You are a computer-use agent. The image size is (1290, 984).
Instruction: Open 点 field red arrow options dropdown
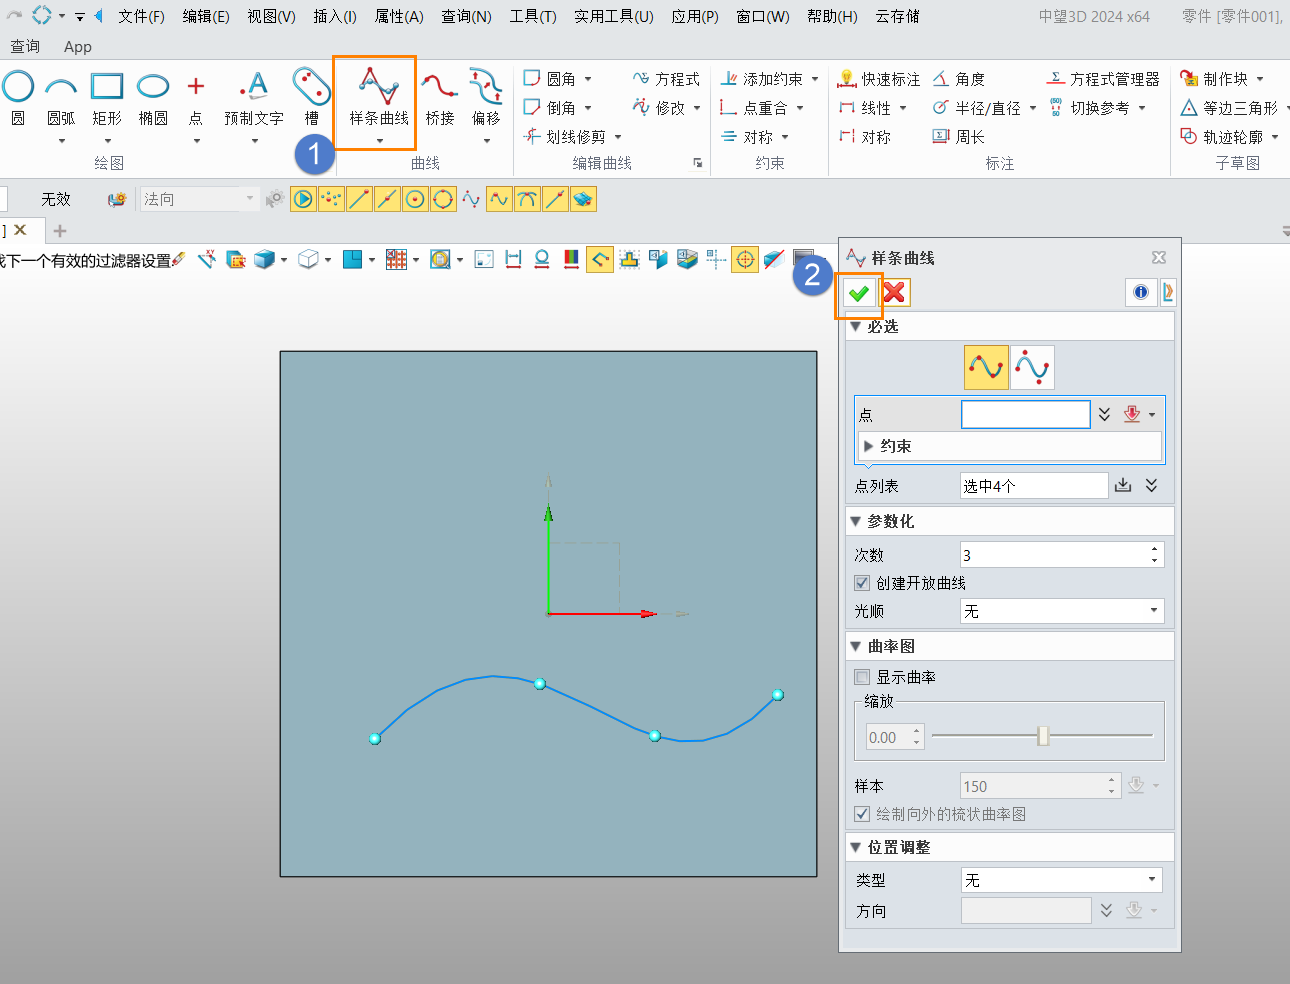tap(1152, 414)
